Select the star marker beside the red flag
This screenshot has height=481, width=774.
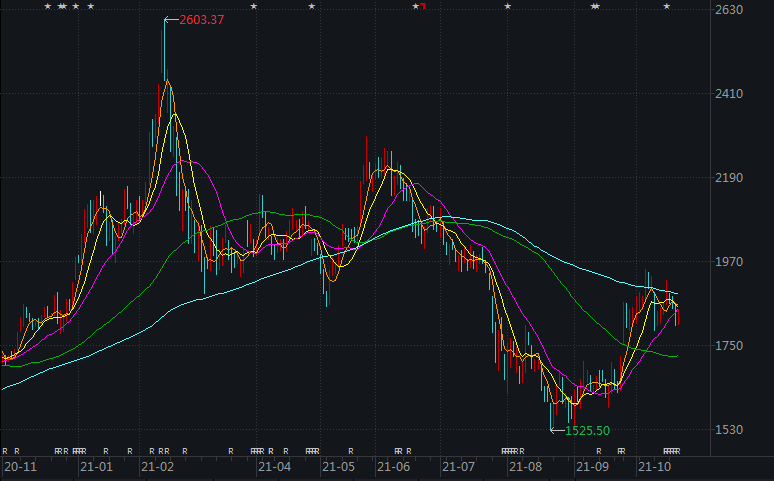click(x=416, y=6)
